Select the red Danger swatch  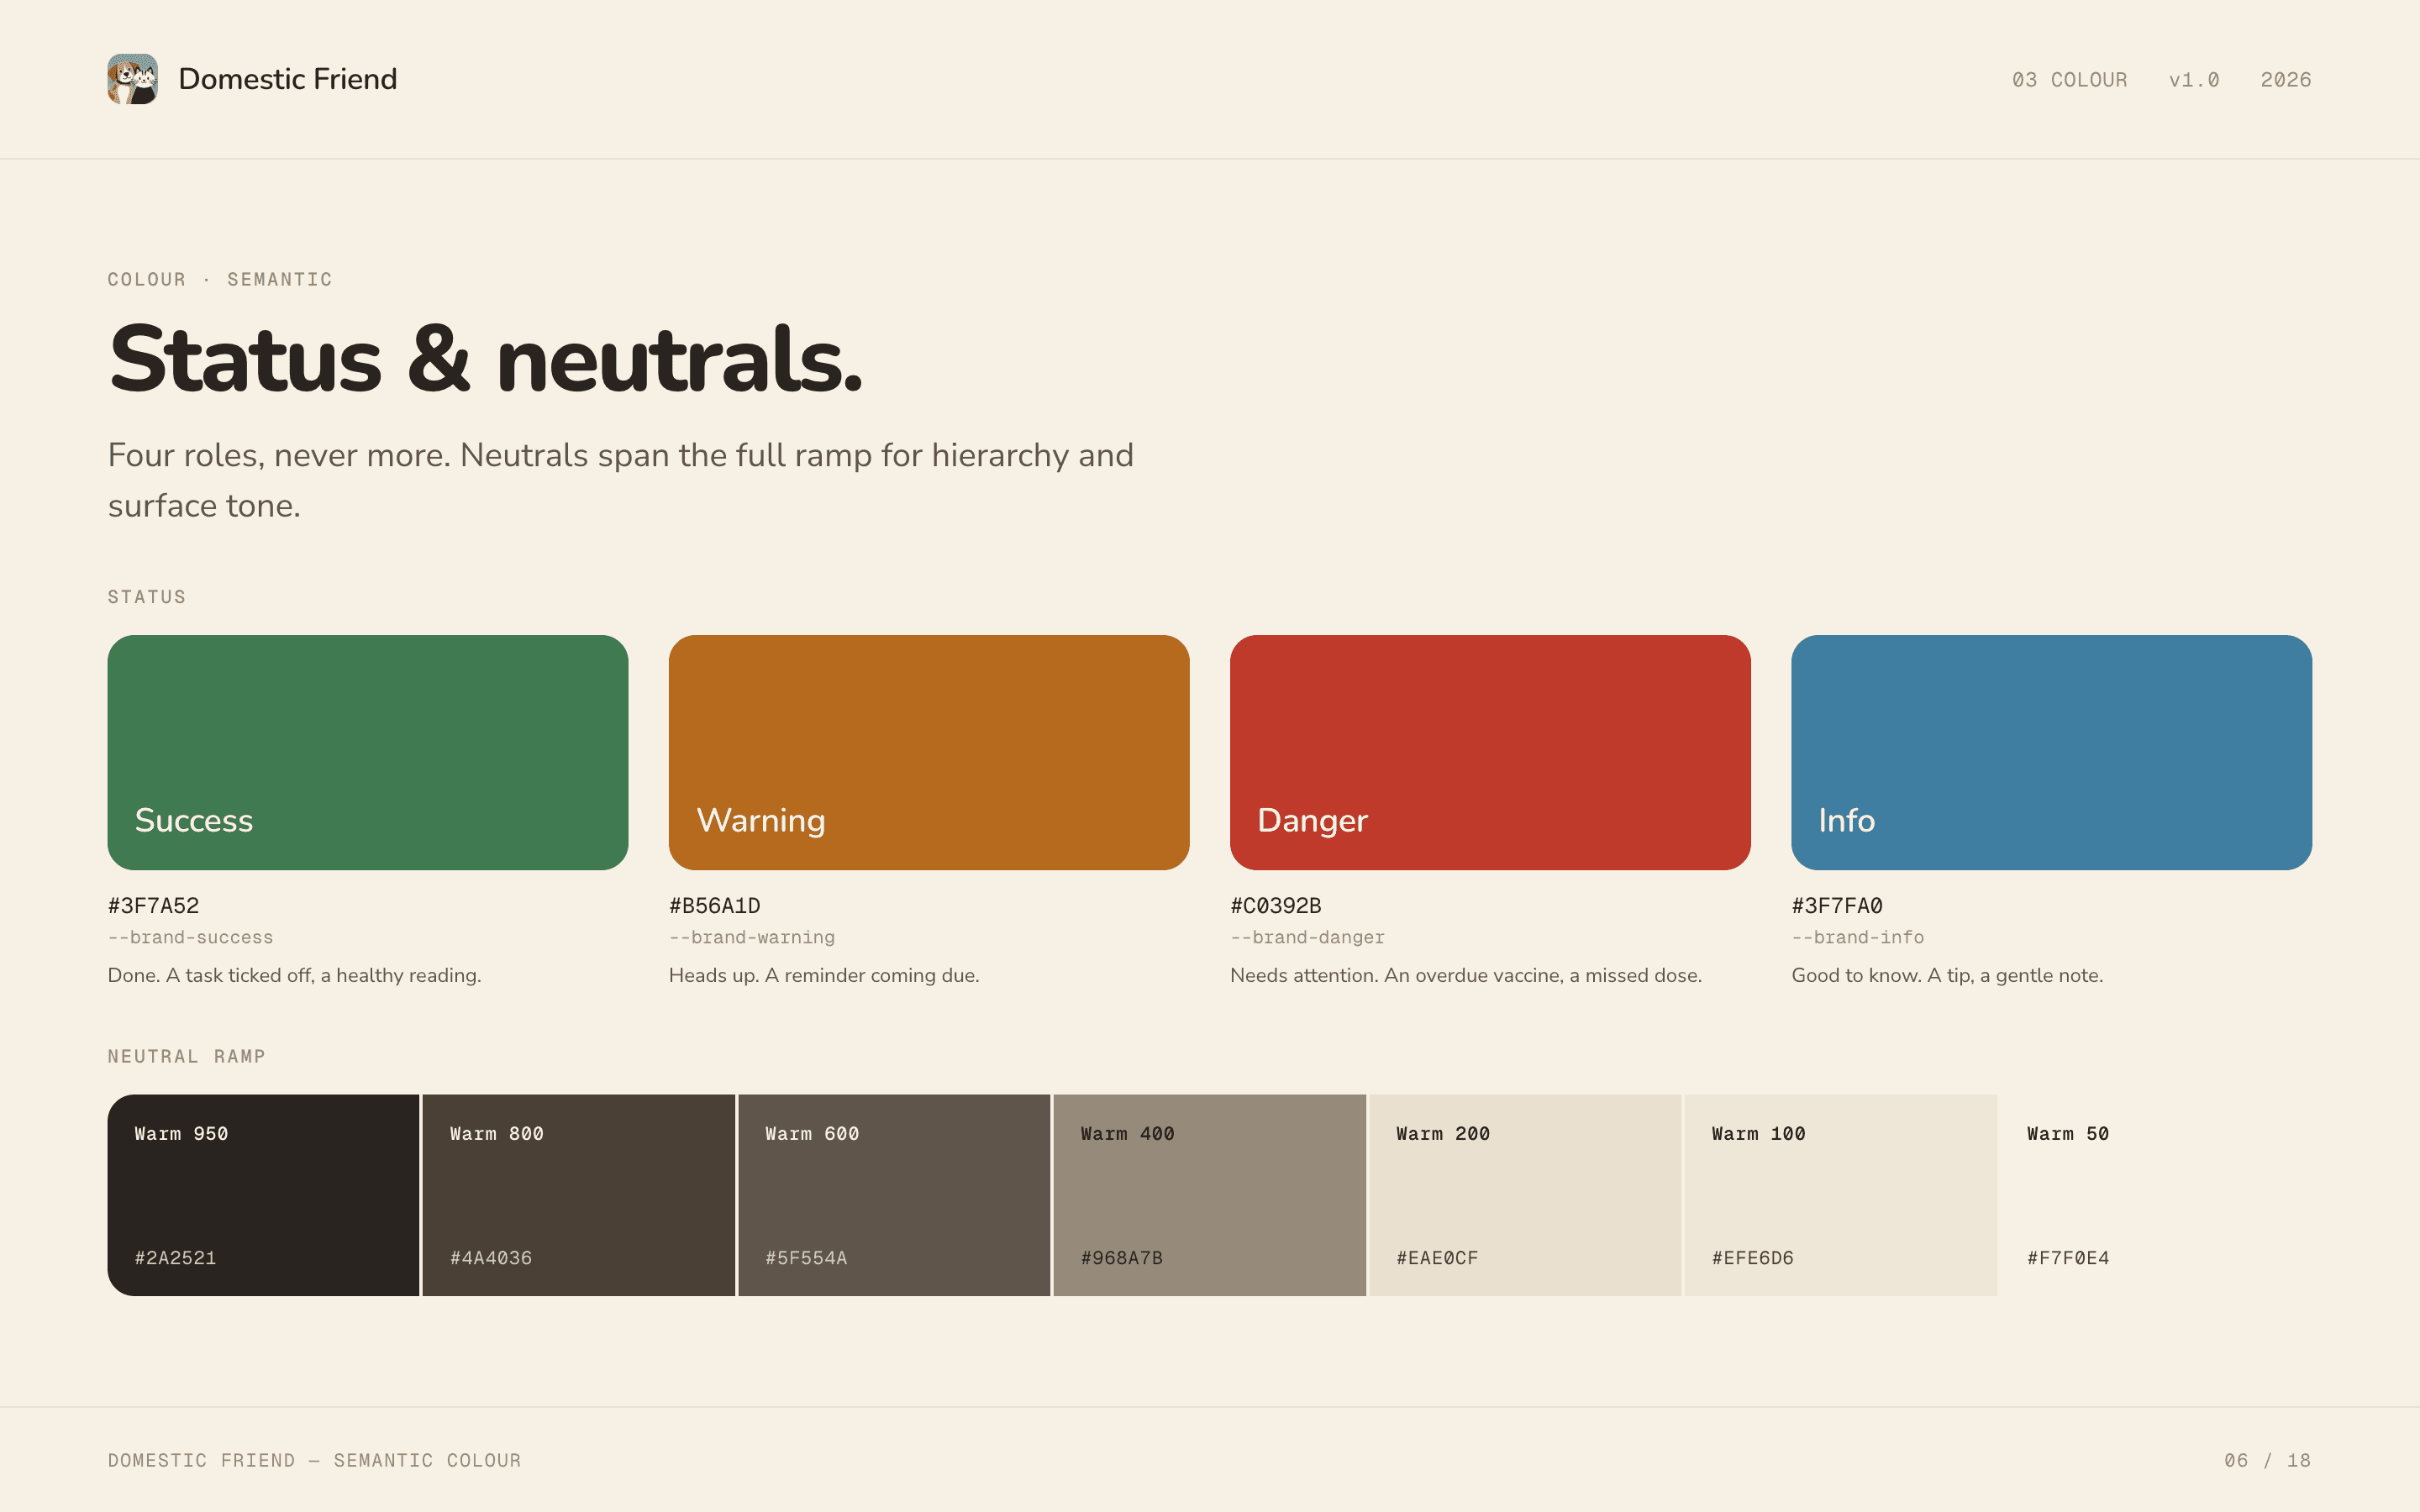(x=1490, y=752)
